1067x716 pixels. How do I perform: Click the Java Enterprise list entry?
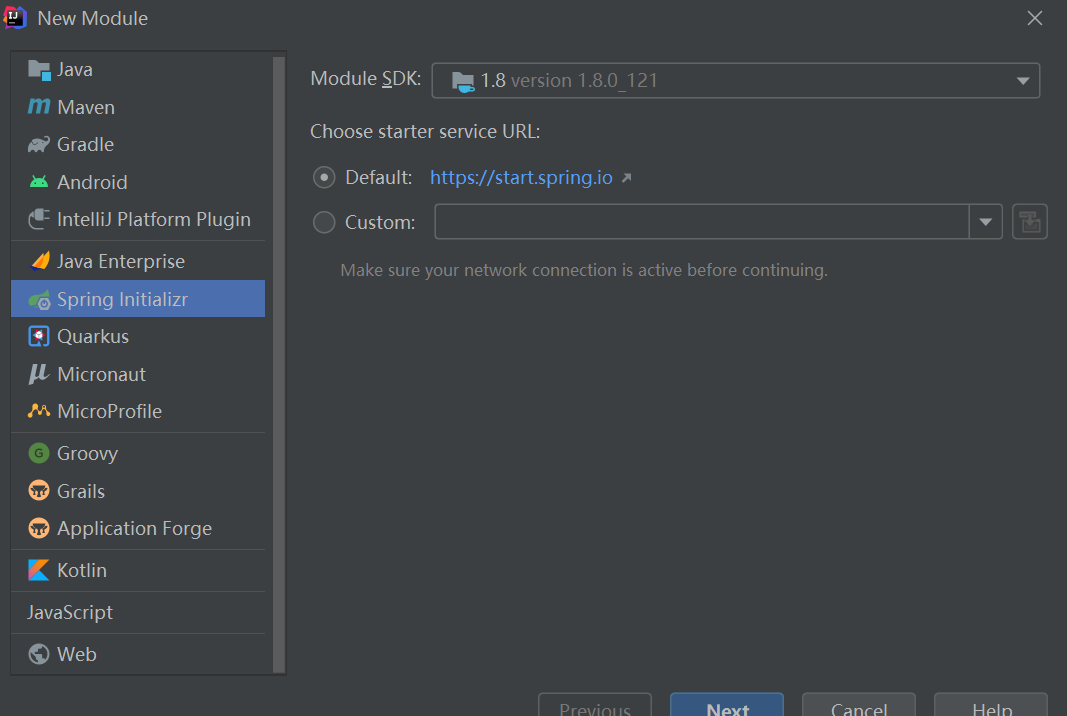(x=138, y=261)
